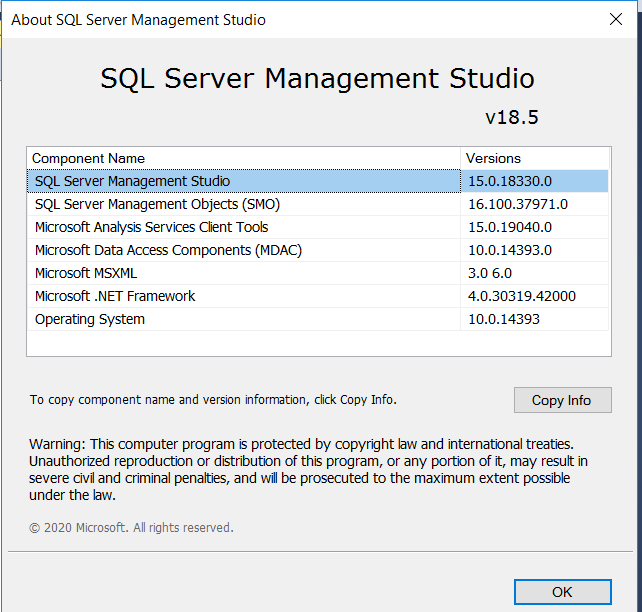Click the dialog title bar text
The height and width of the screenshot is (612, 642).
(138, 20)
